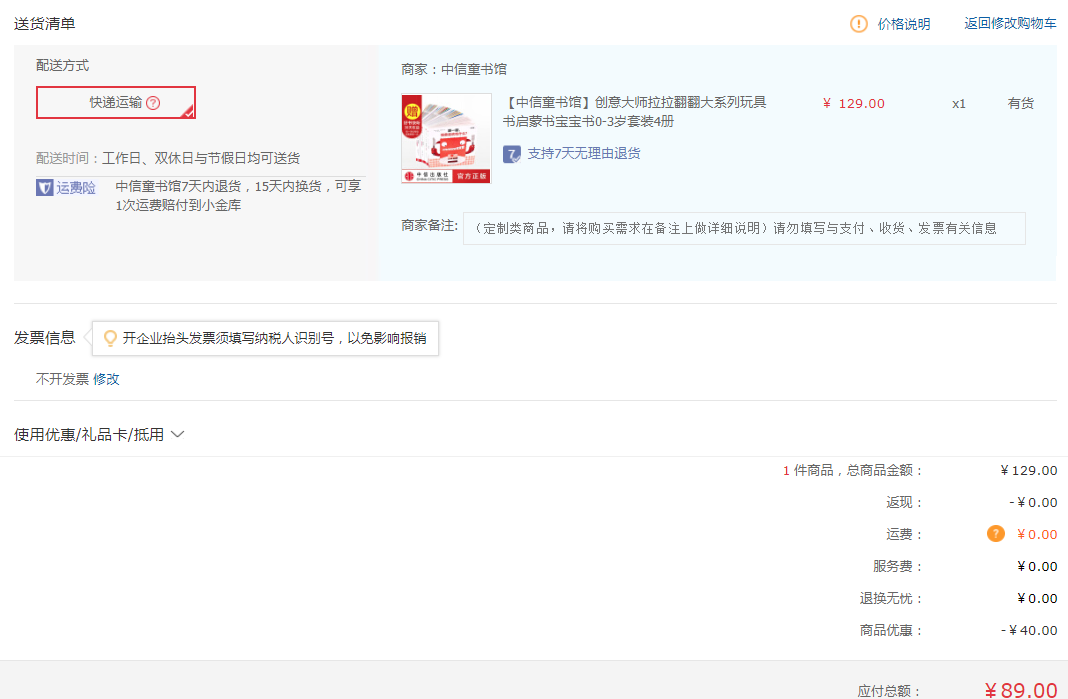Go back via 返回修改购物车

click(1010, 23)
